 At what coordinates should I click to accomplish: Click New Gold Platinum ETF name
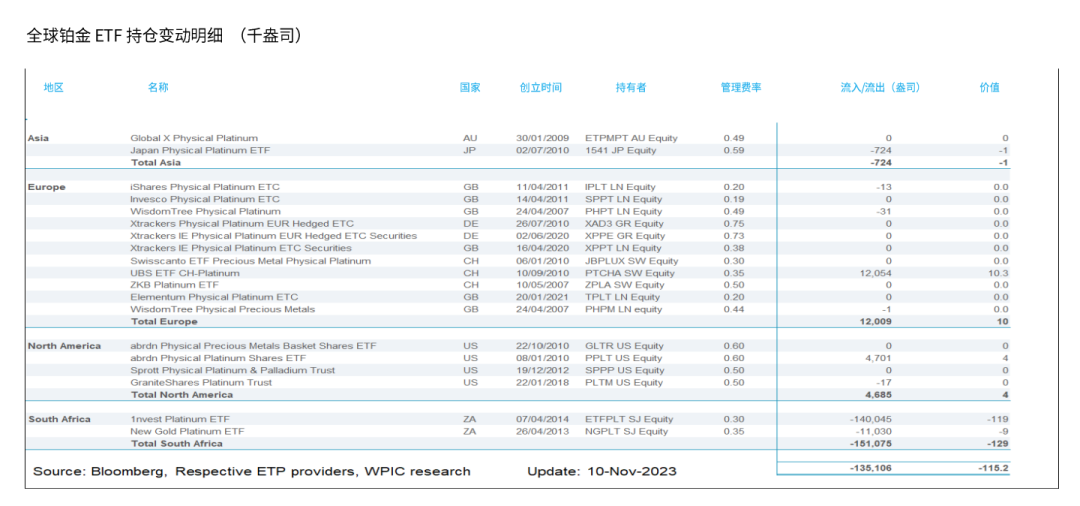(x=187, y=432)
